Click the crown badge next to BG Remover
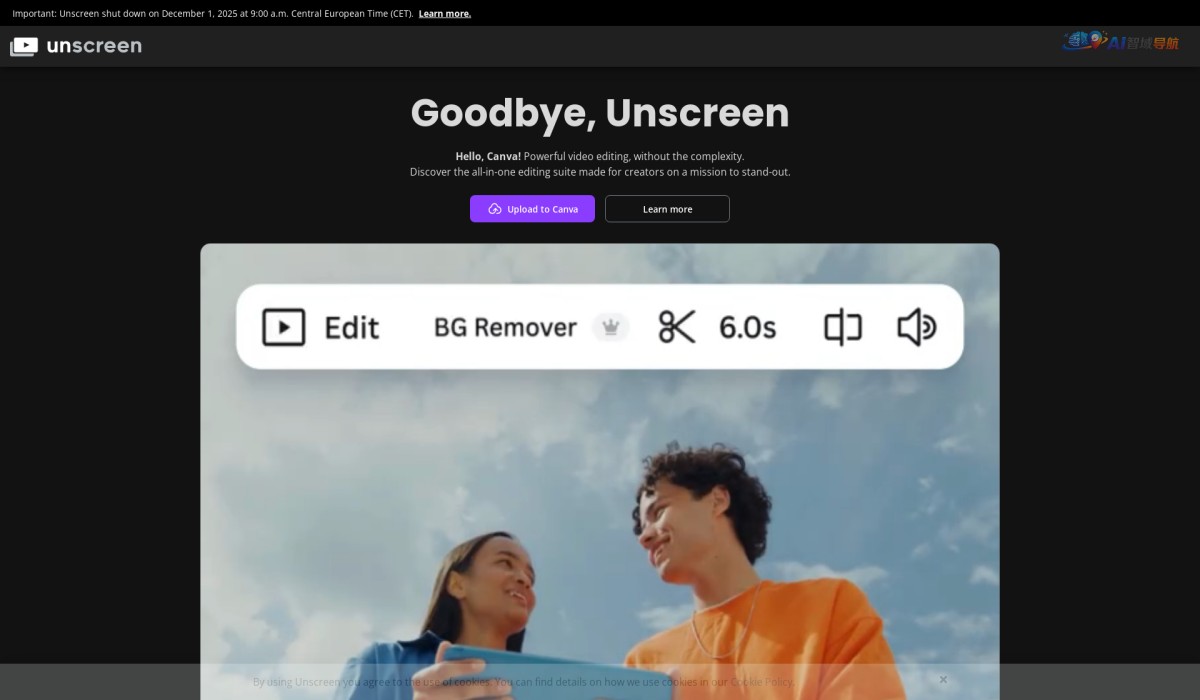 click(611, 327)
